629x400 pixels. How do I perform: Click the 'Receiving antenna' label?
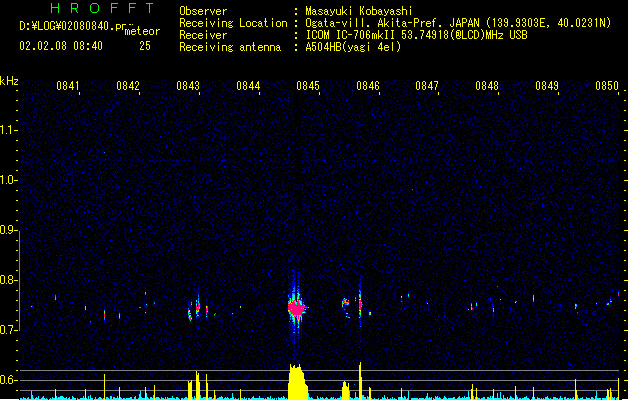[230, 47]
